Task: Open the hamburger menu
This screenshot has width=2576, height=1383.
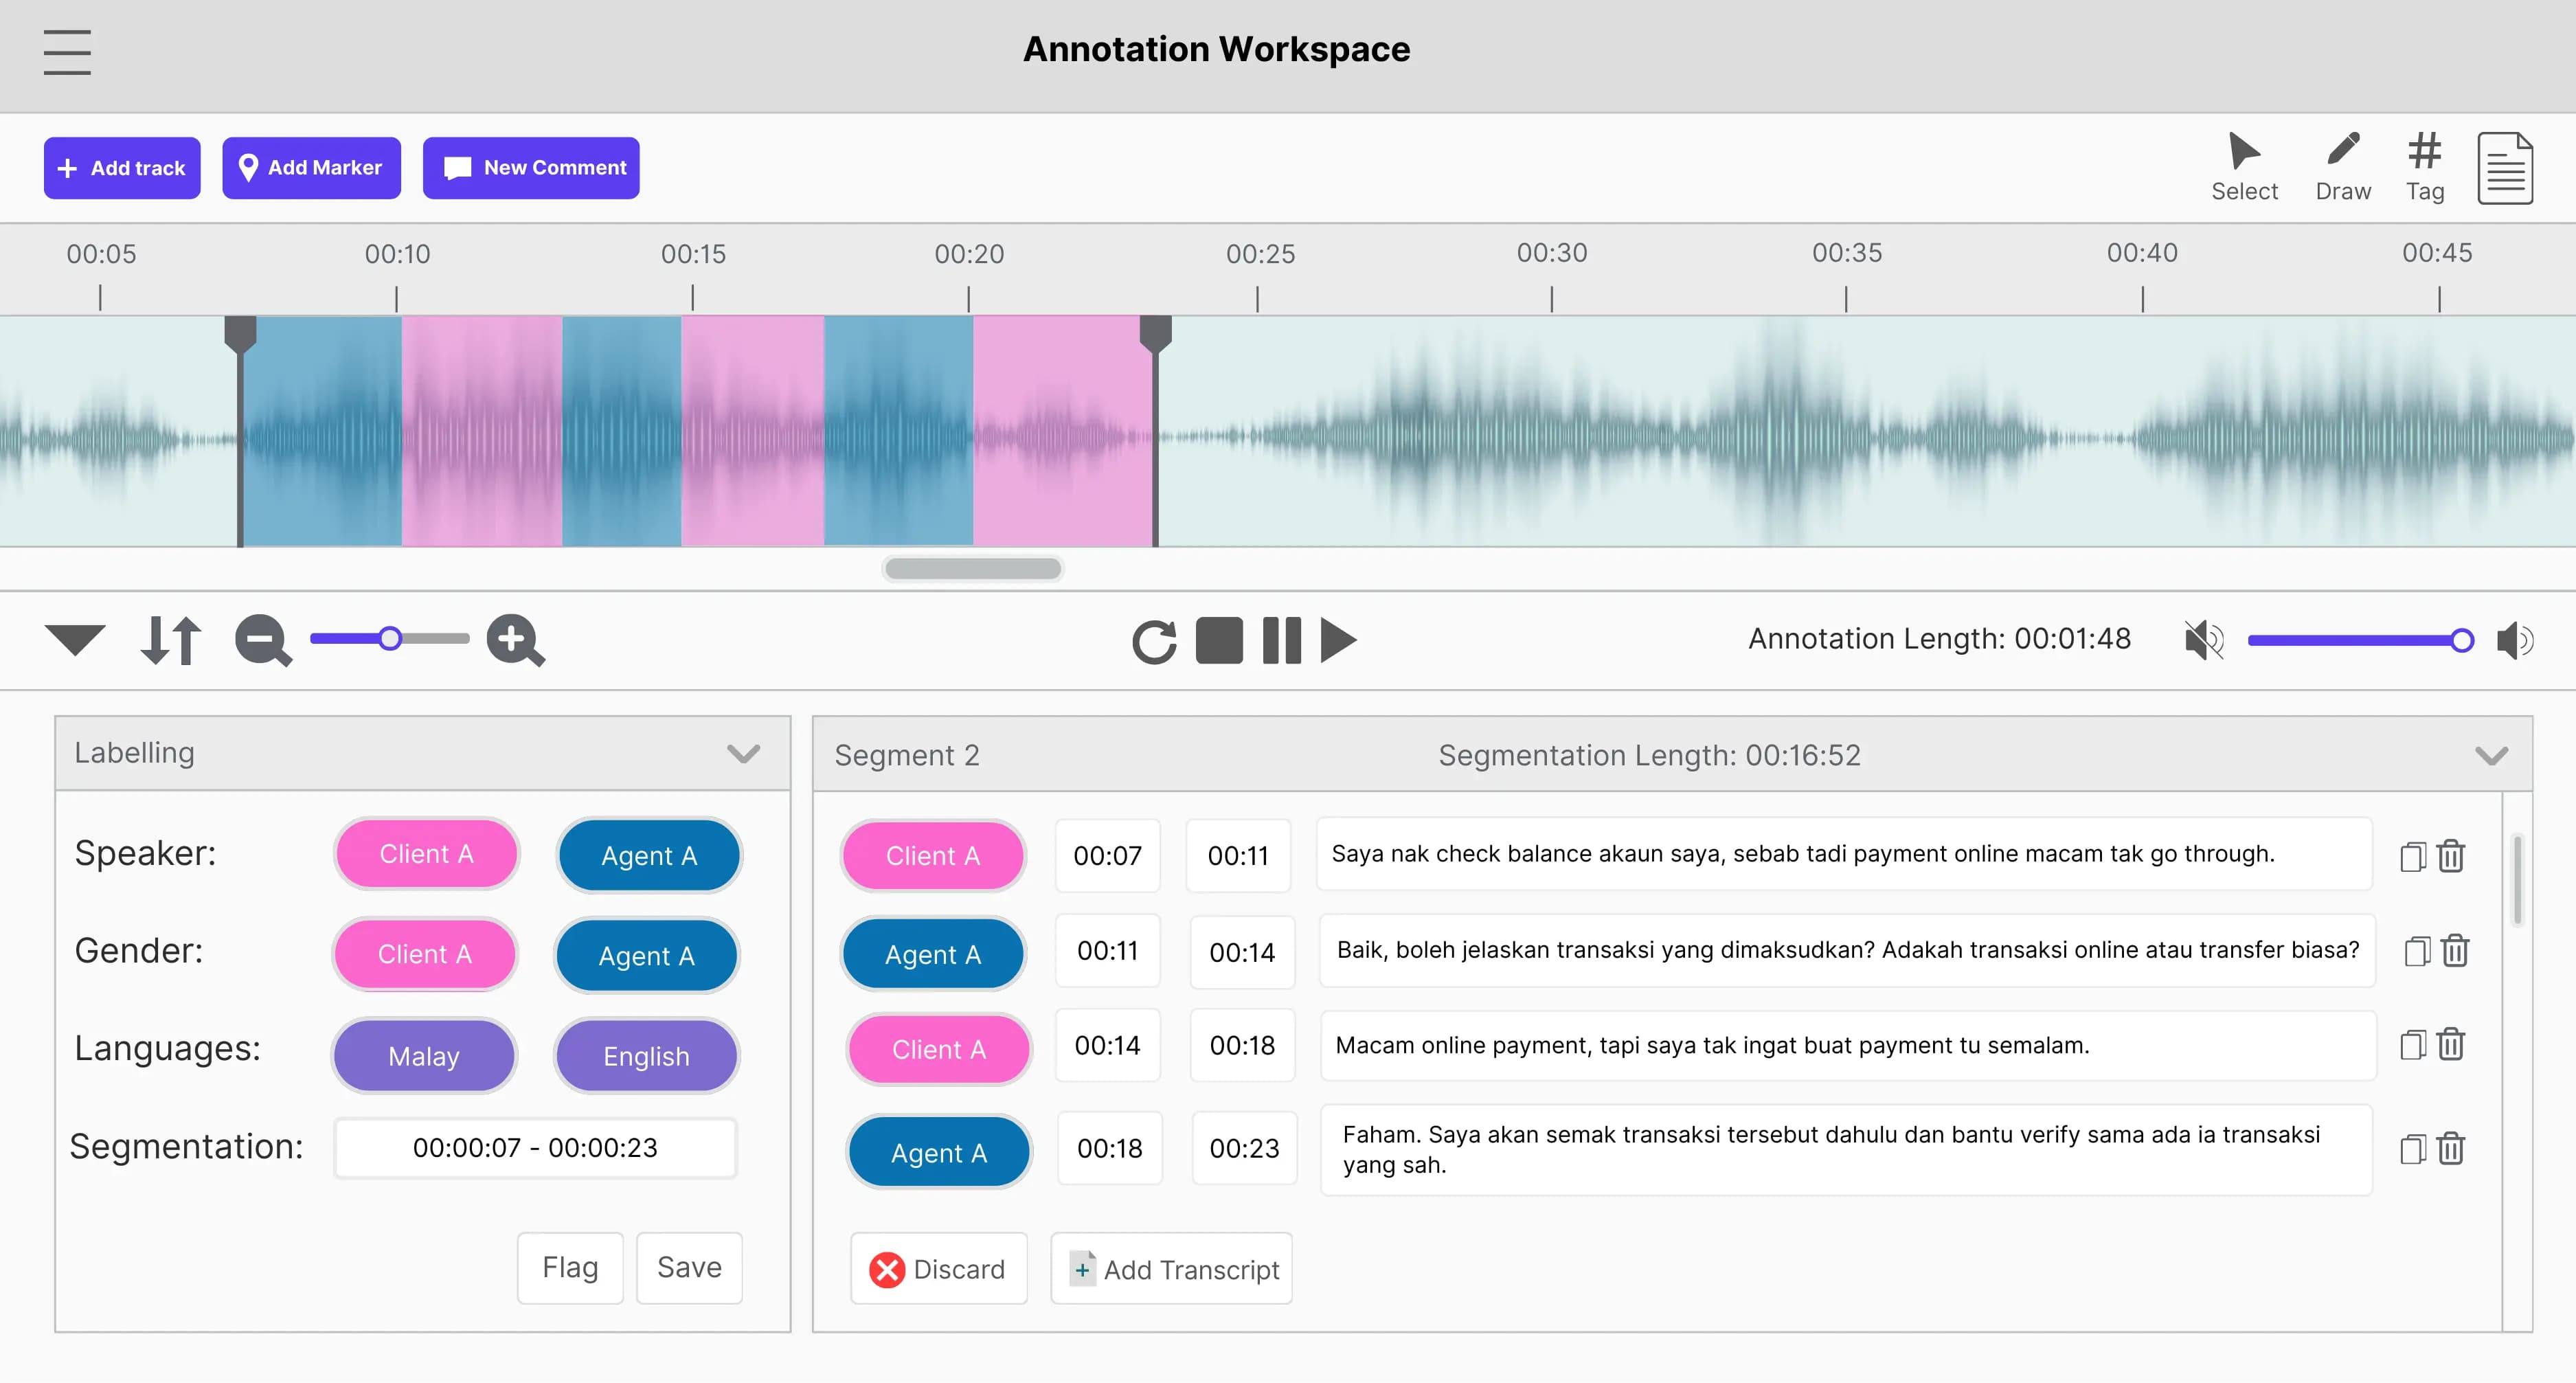Action: pos(67,51)
